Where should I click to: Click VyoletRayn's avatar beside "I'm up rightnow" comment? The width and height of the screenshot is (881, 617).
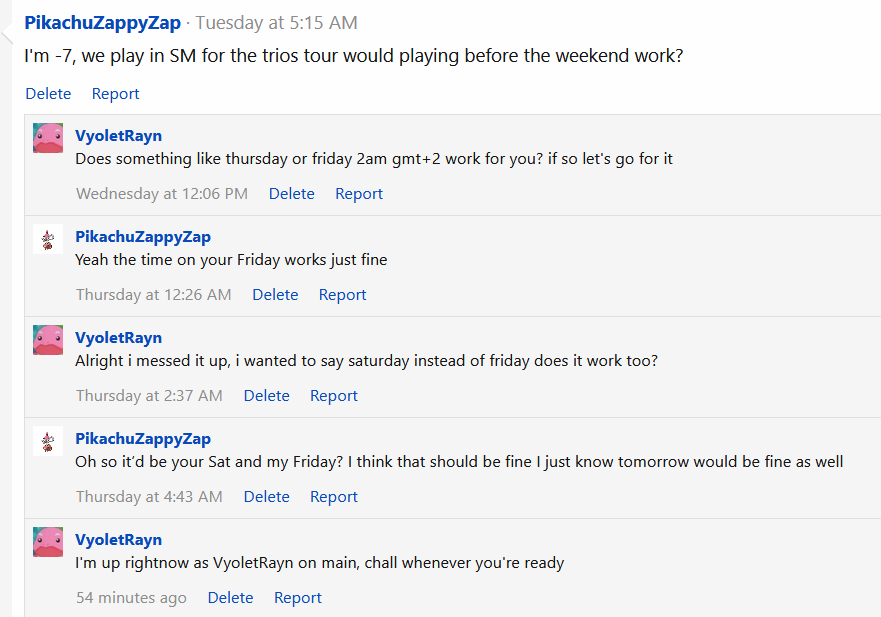click(48, 542)
